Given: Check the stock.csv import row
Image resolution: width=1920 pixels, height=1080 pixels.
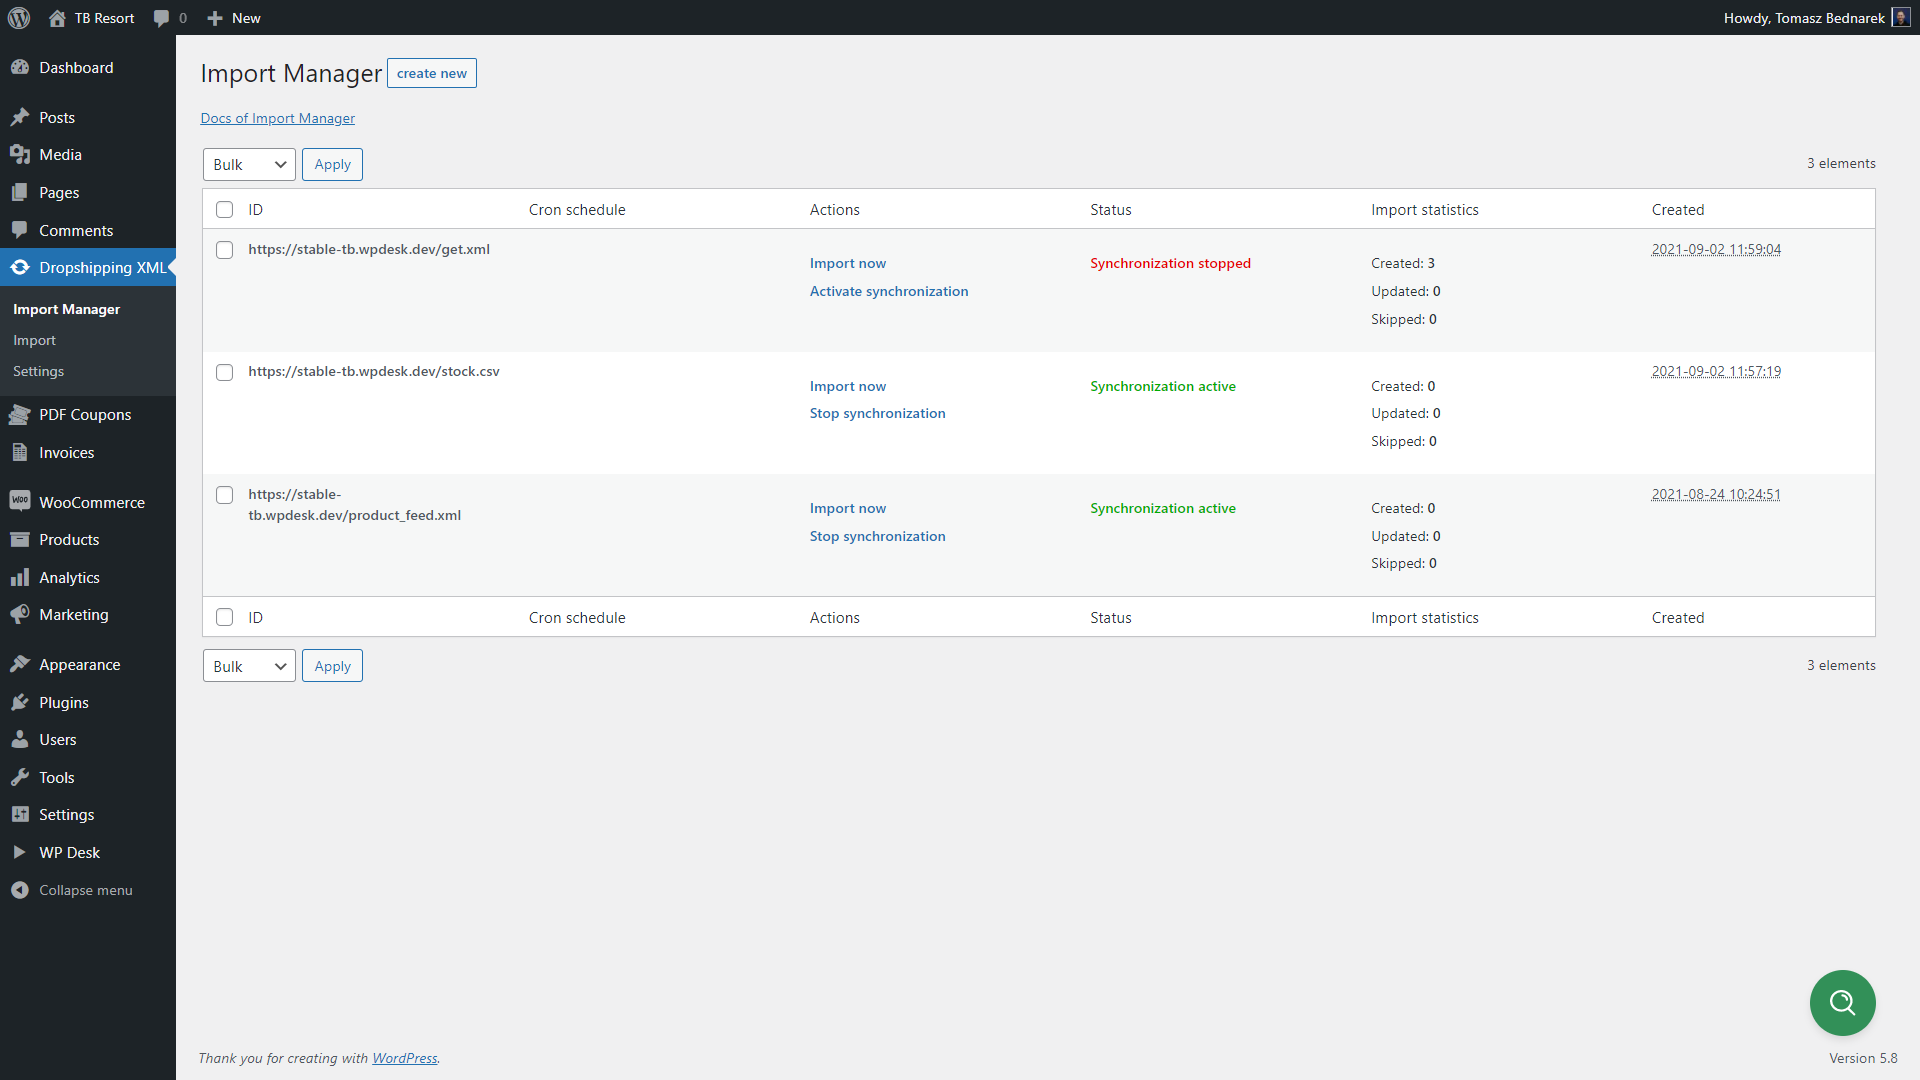Looking at the screenshot, I should (x=225, y=372).
